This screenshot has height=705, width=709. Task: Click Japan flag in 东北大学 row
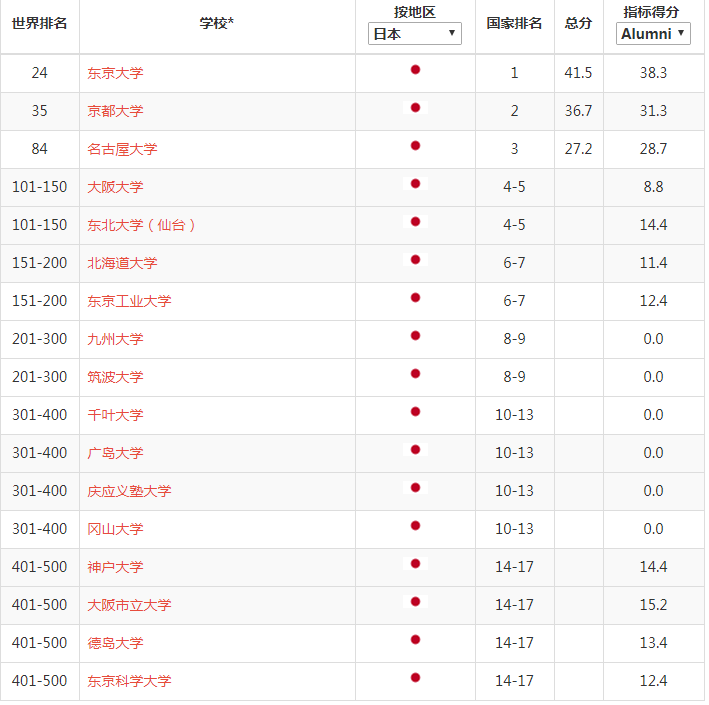coord(415,222)
